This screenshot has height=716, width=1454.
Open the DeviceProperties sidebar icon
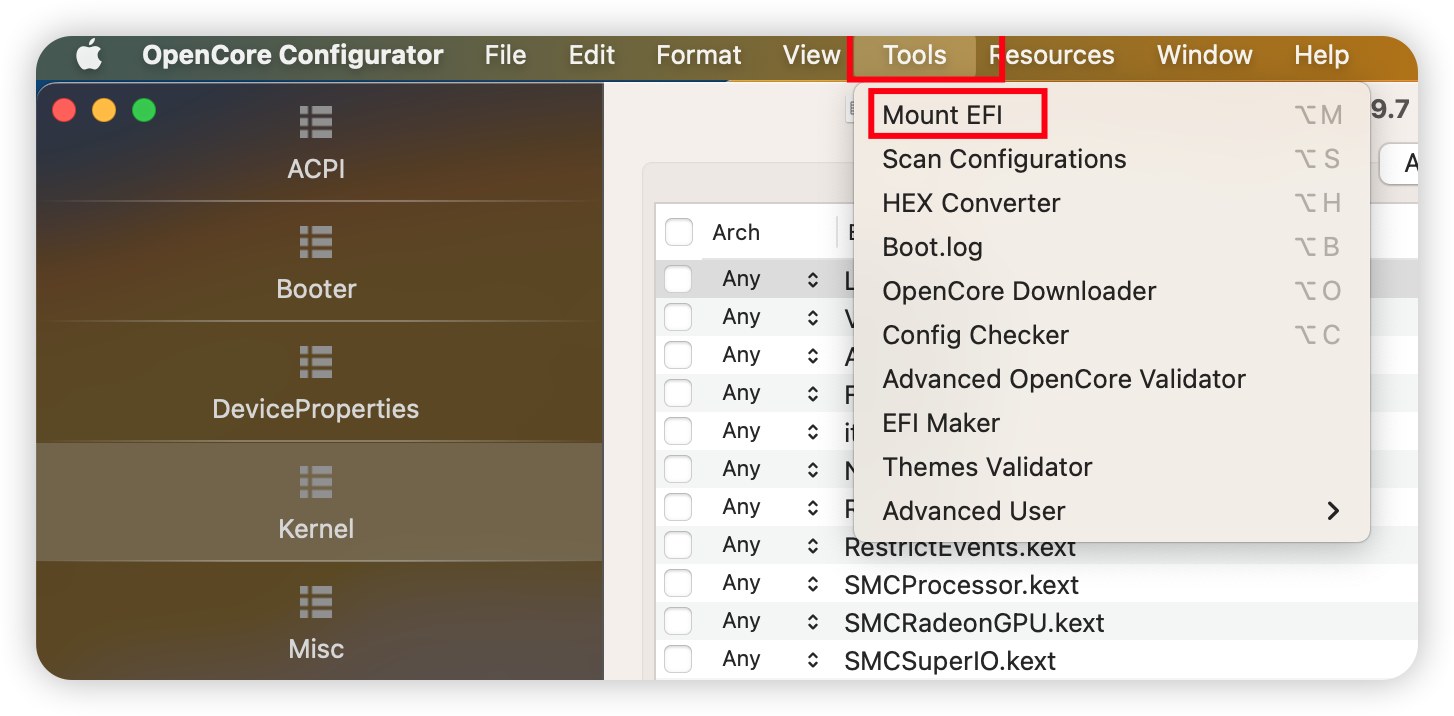tap(316, 363)
